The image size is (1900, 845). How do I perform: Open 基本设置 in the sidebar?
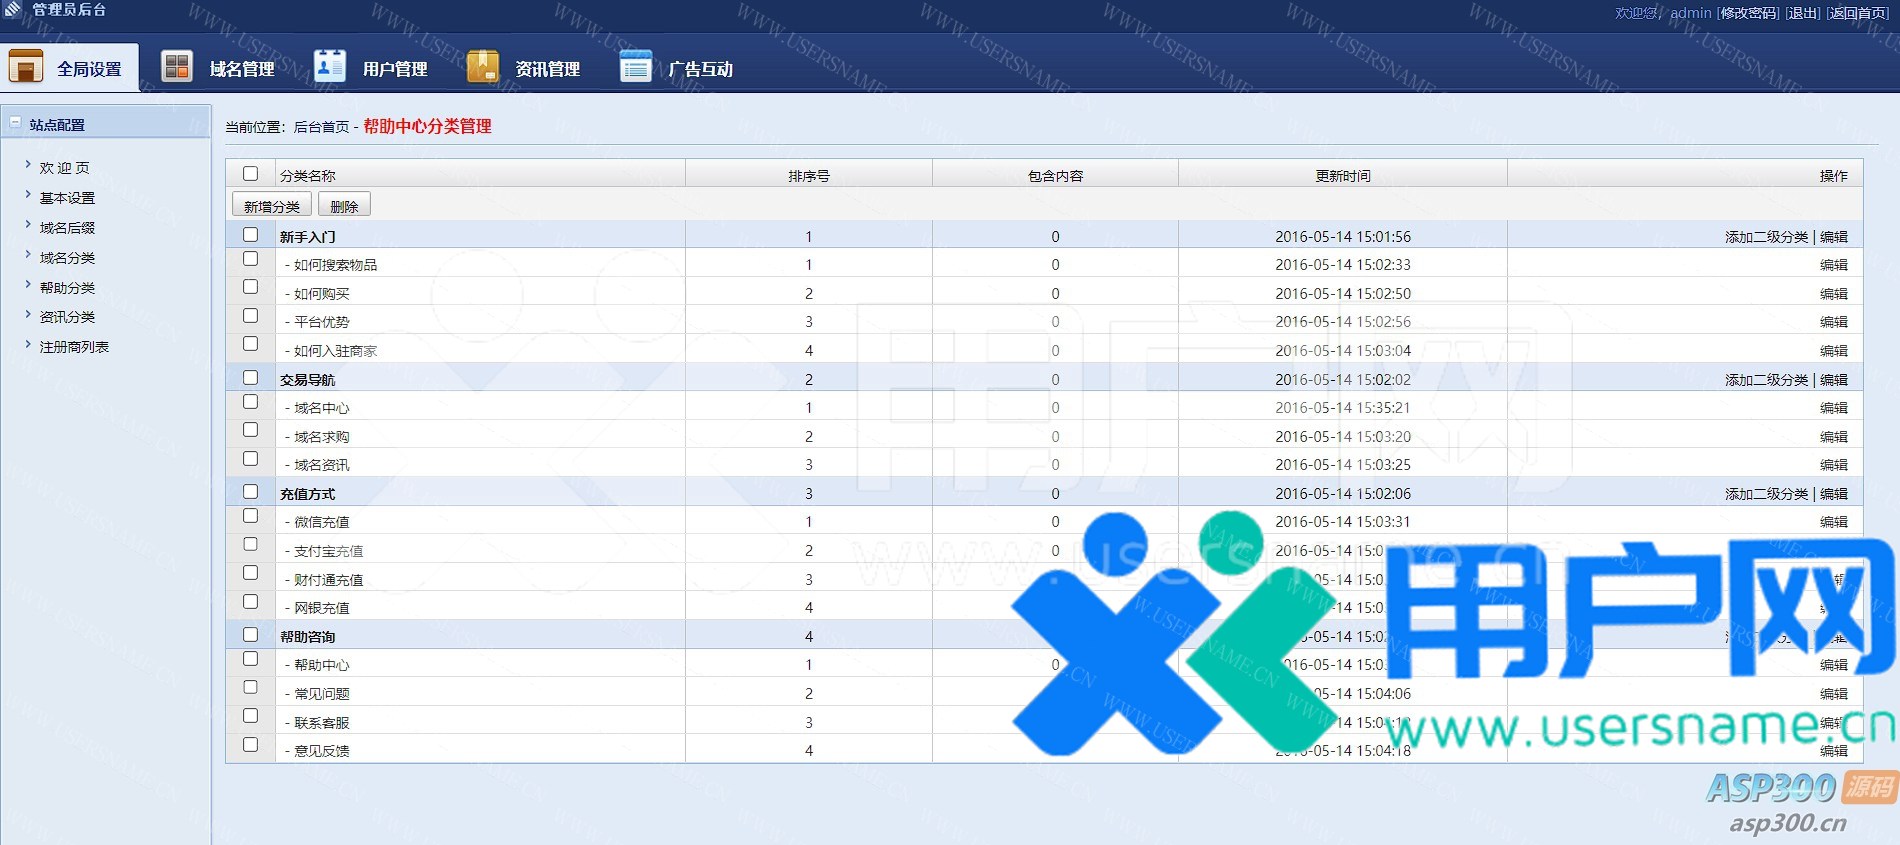tap(67, 198)
